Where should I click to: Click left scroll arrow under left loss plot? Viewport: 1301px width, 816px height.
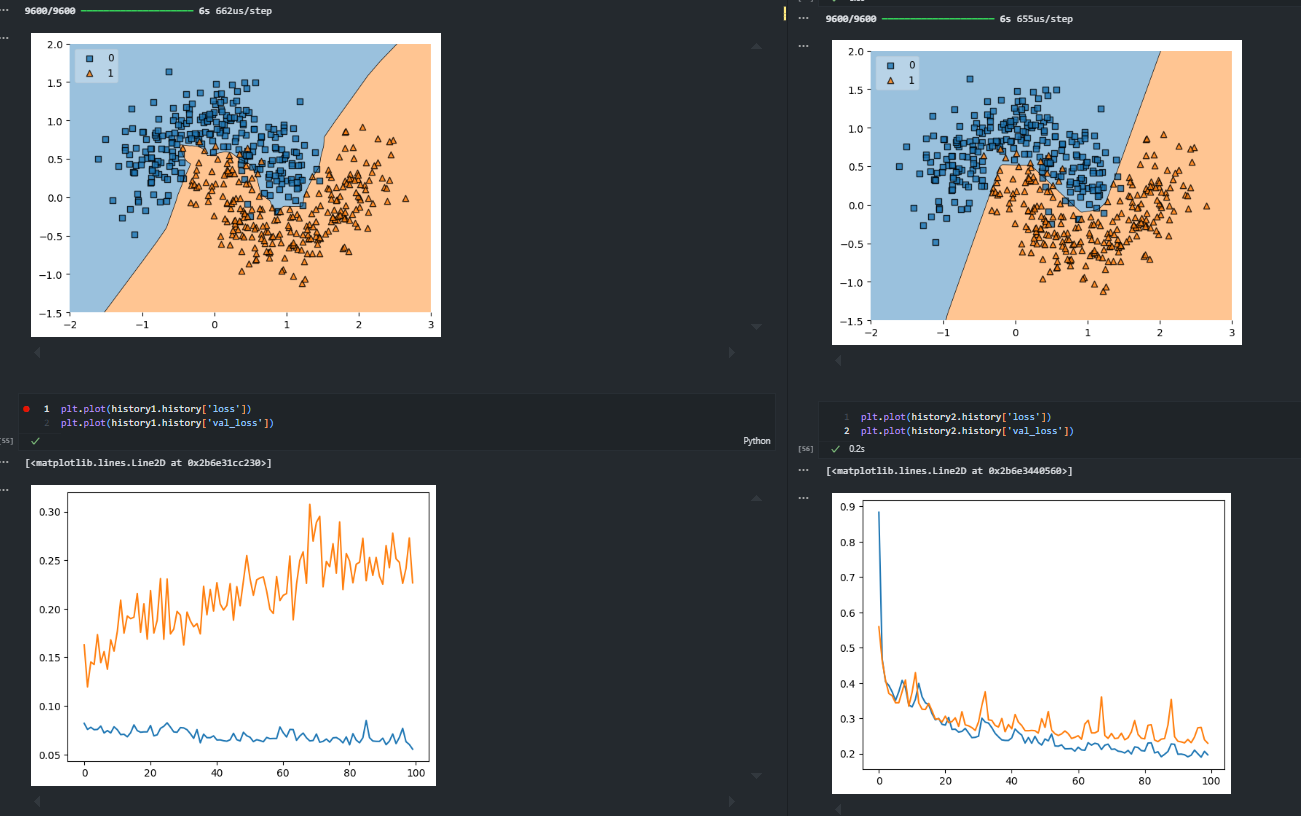click(x=38, y=802)
